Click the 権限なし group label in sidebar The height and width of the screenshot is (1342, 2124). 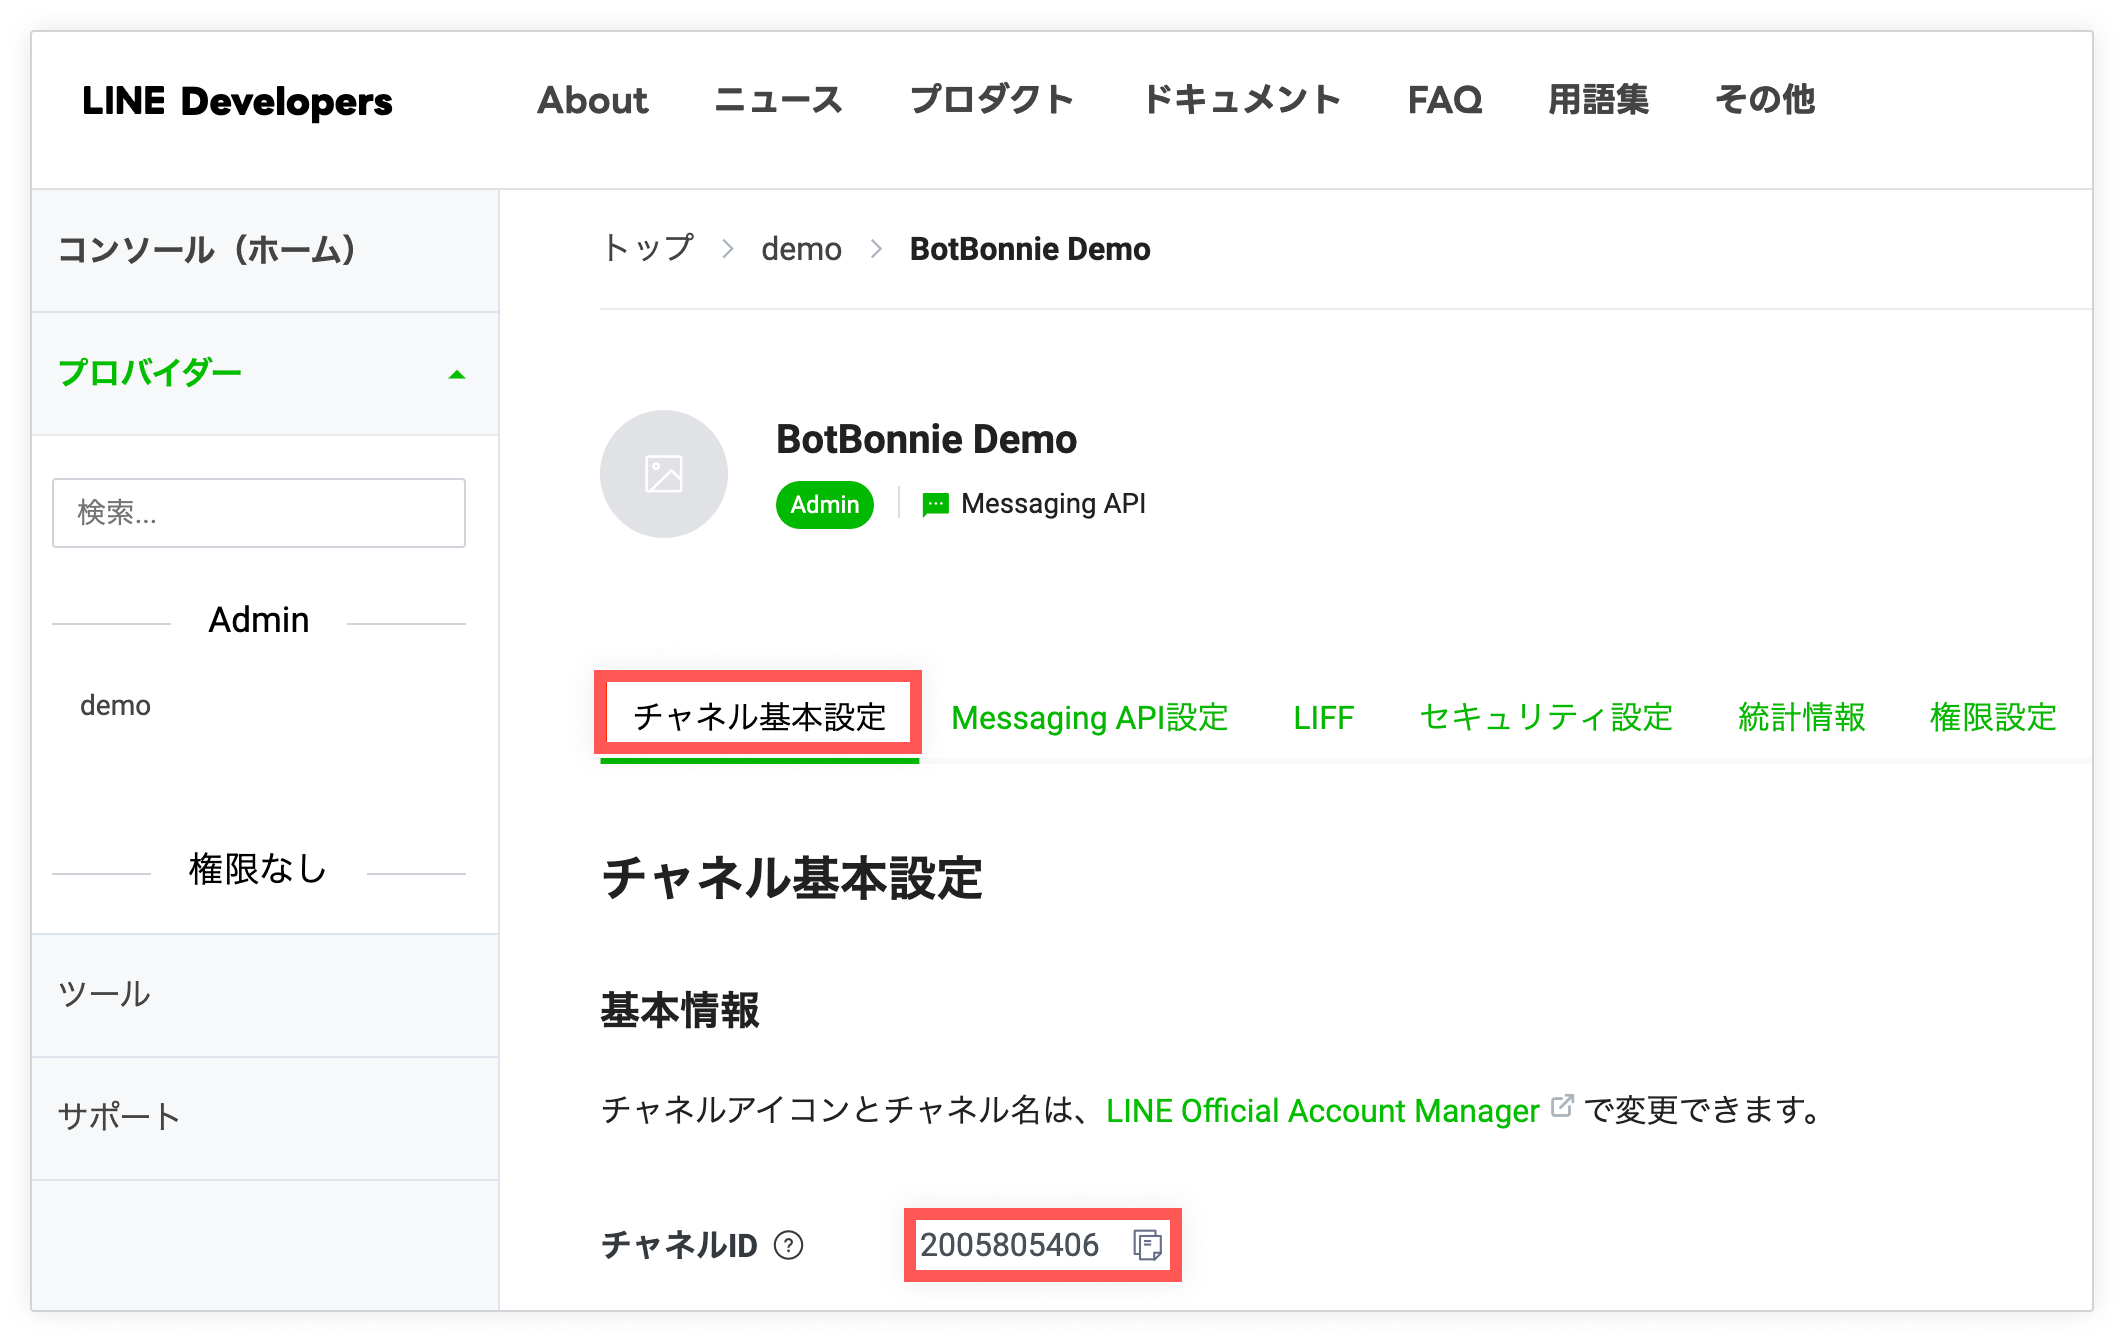coord(259,869)
